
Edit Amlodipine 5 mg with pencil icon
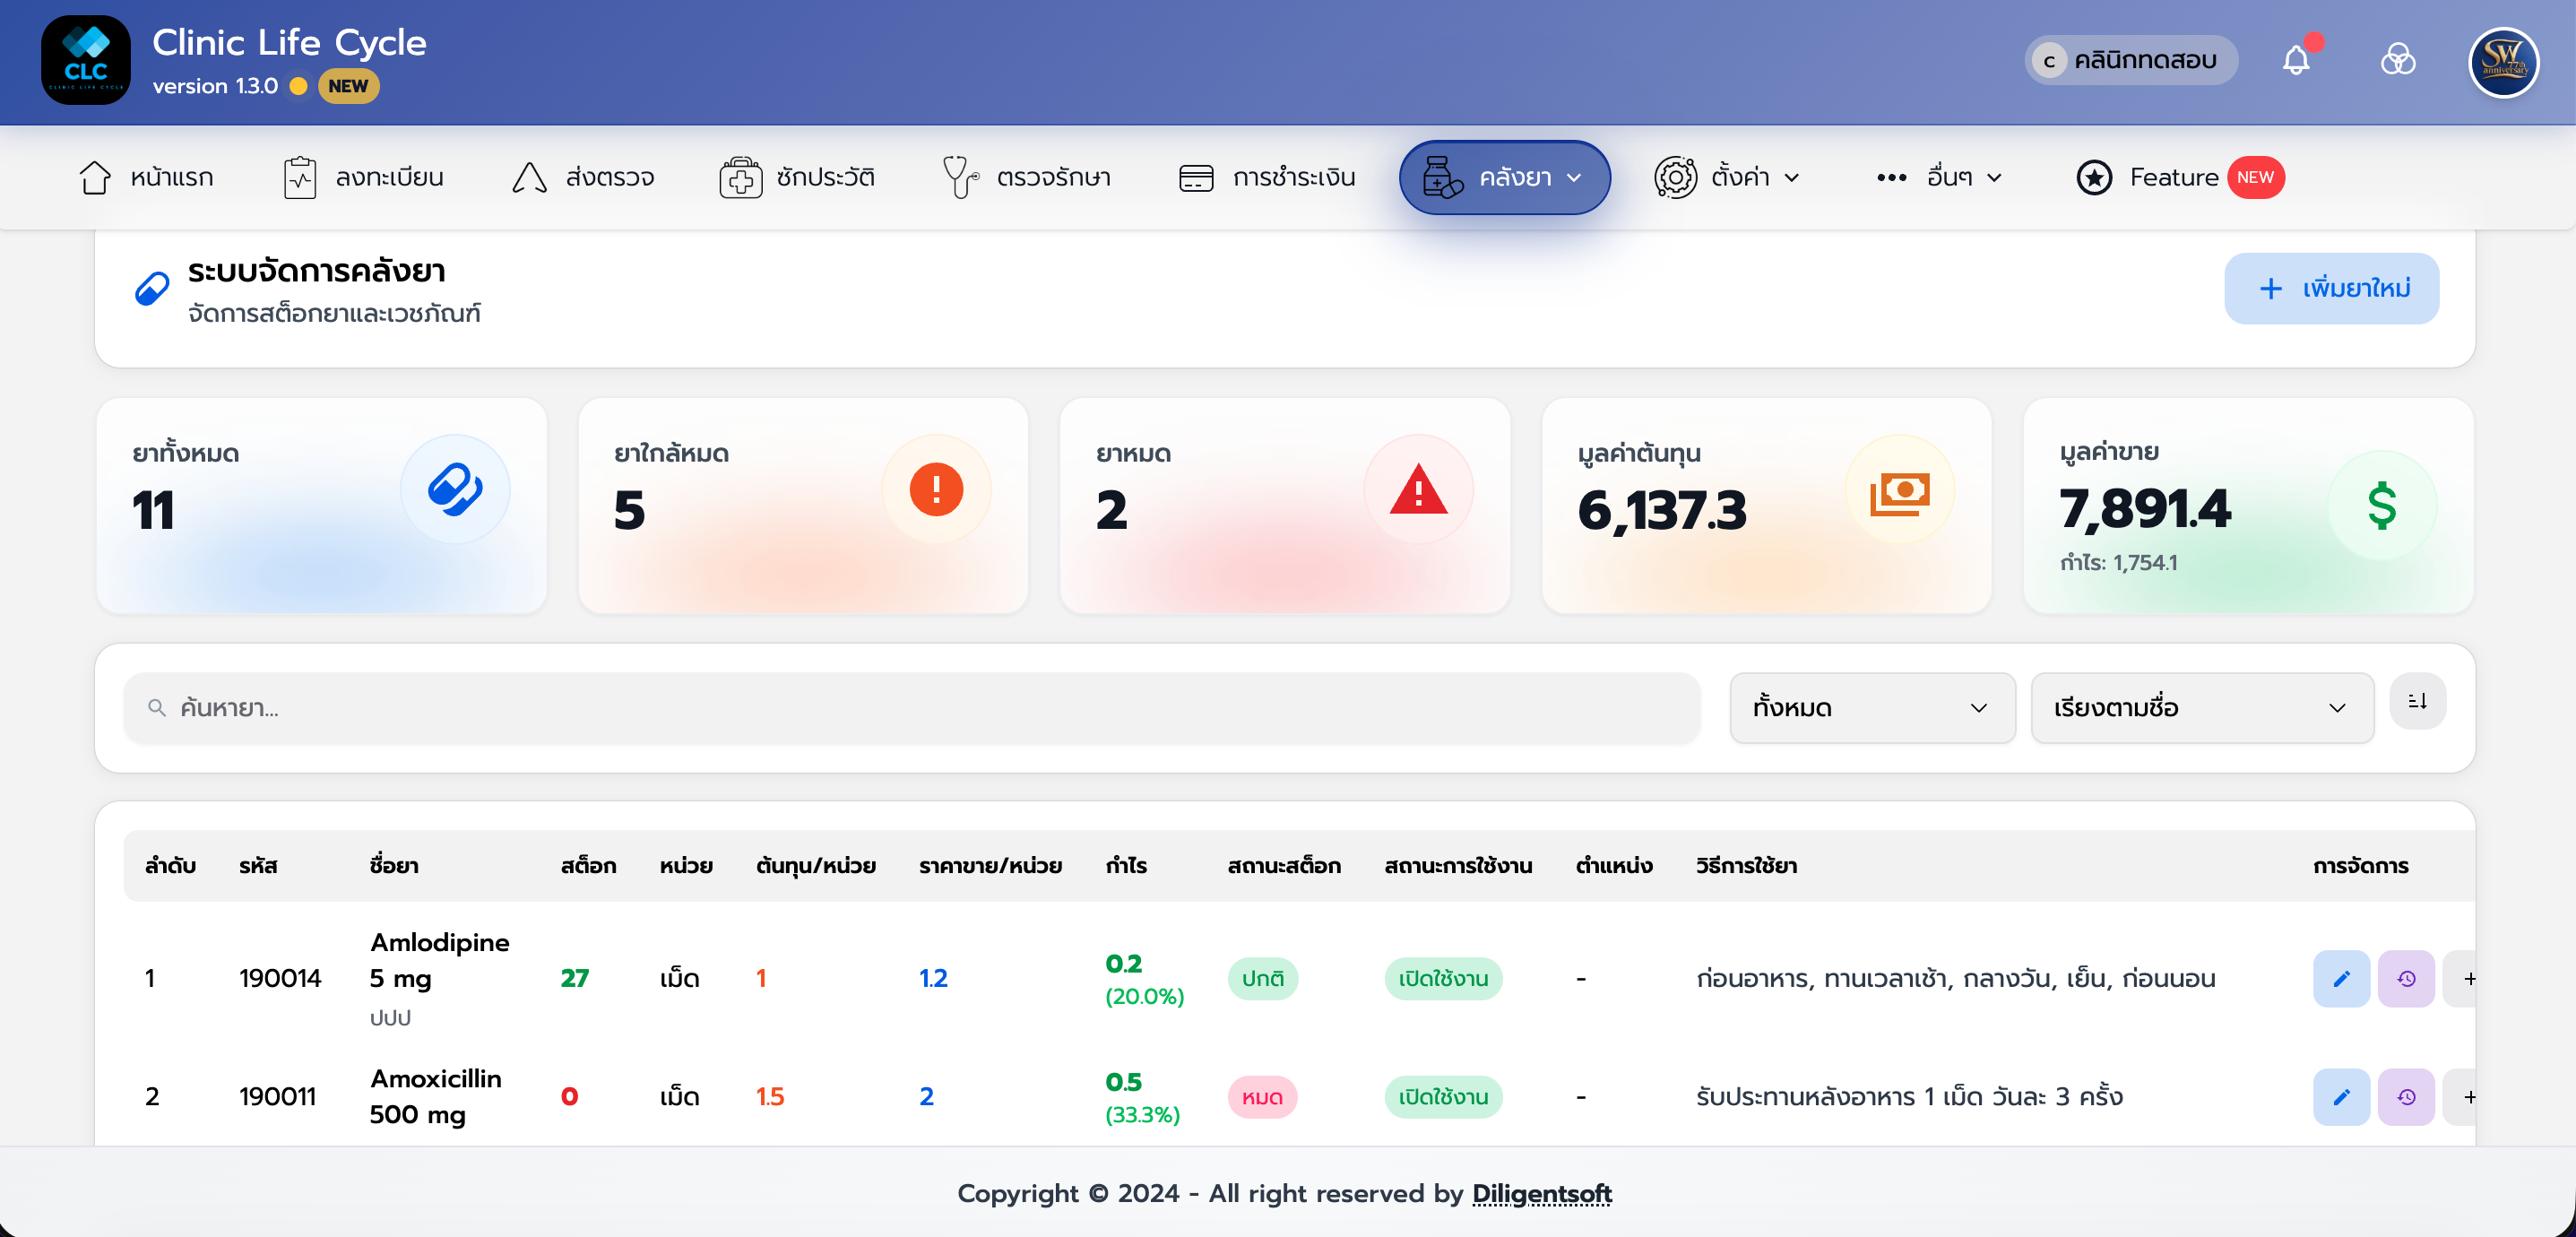point(2340,979)
